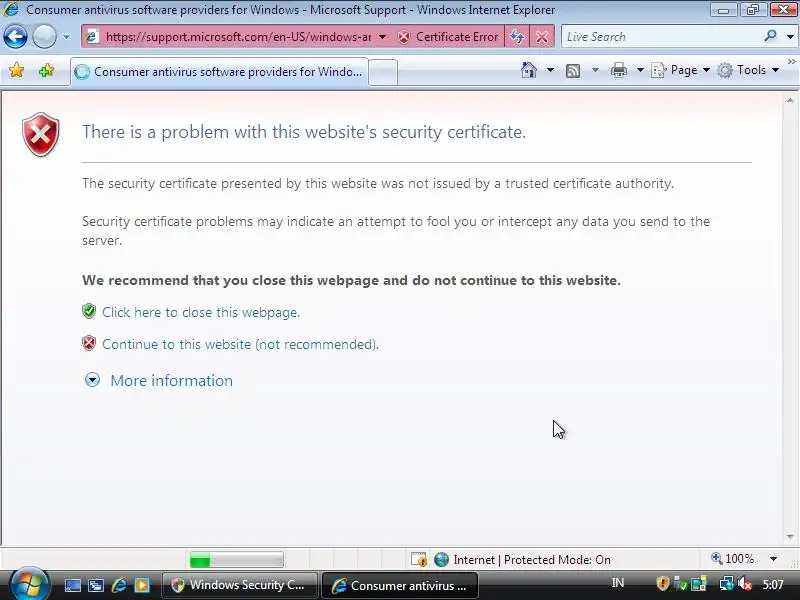
Task: Click the page icon in the address bar
Action: pyautogui.click(x=92, y=37)
